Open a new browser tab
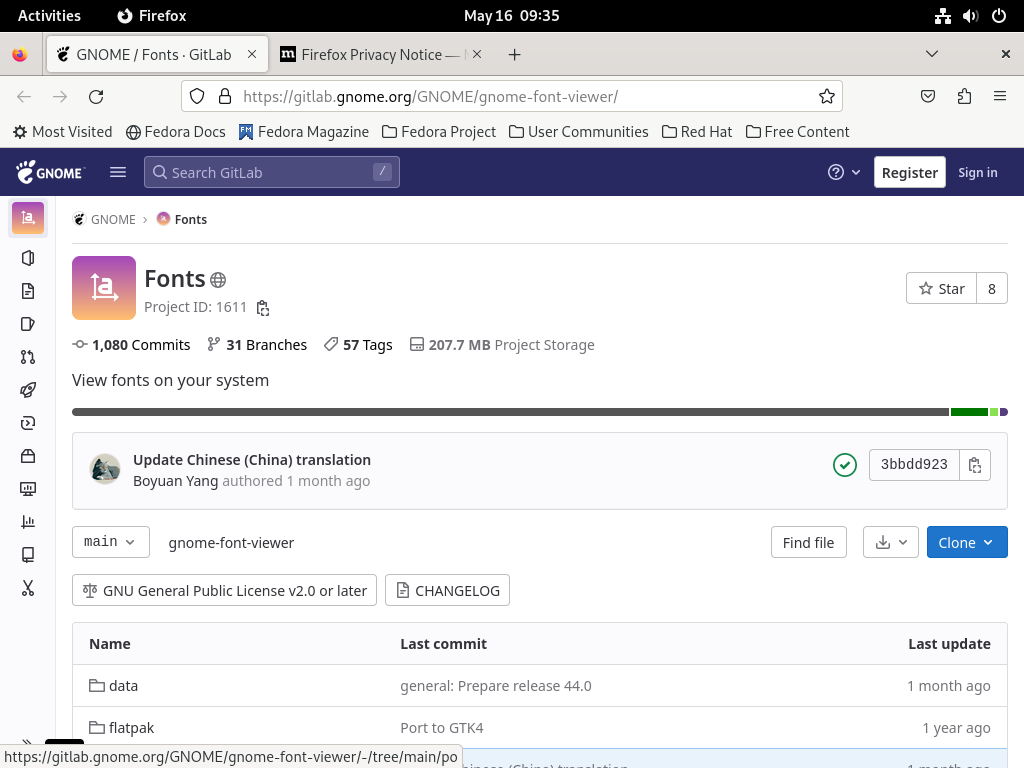Viewport: 1024px width, 768px height. click(x=515, y=54)
